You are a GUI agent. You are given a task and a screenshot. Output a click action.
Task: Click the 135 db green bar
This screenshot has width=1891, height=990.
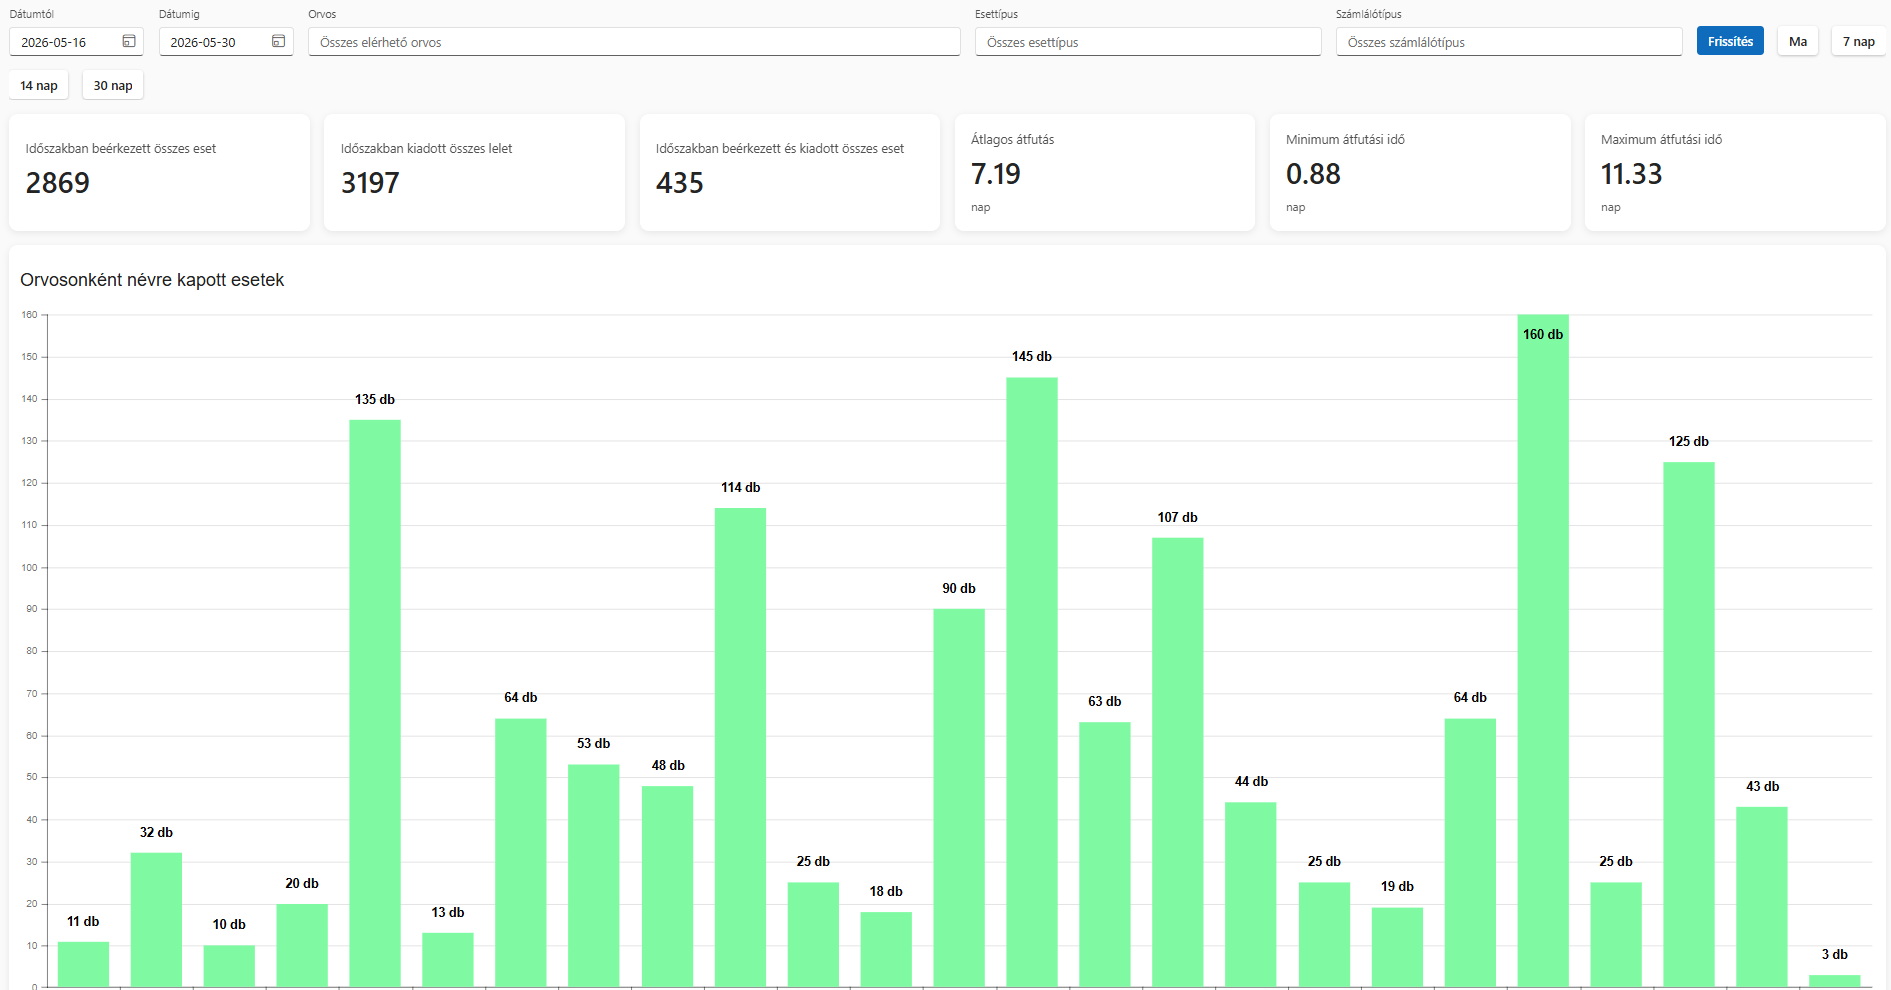pos(375,704)
